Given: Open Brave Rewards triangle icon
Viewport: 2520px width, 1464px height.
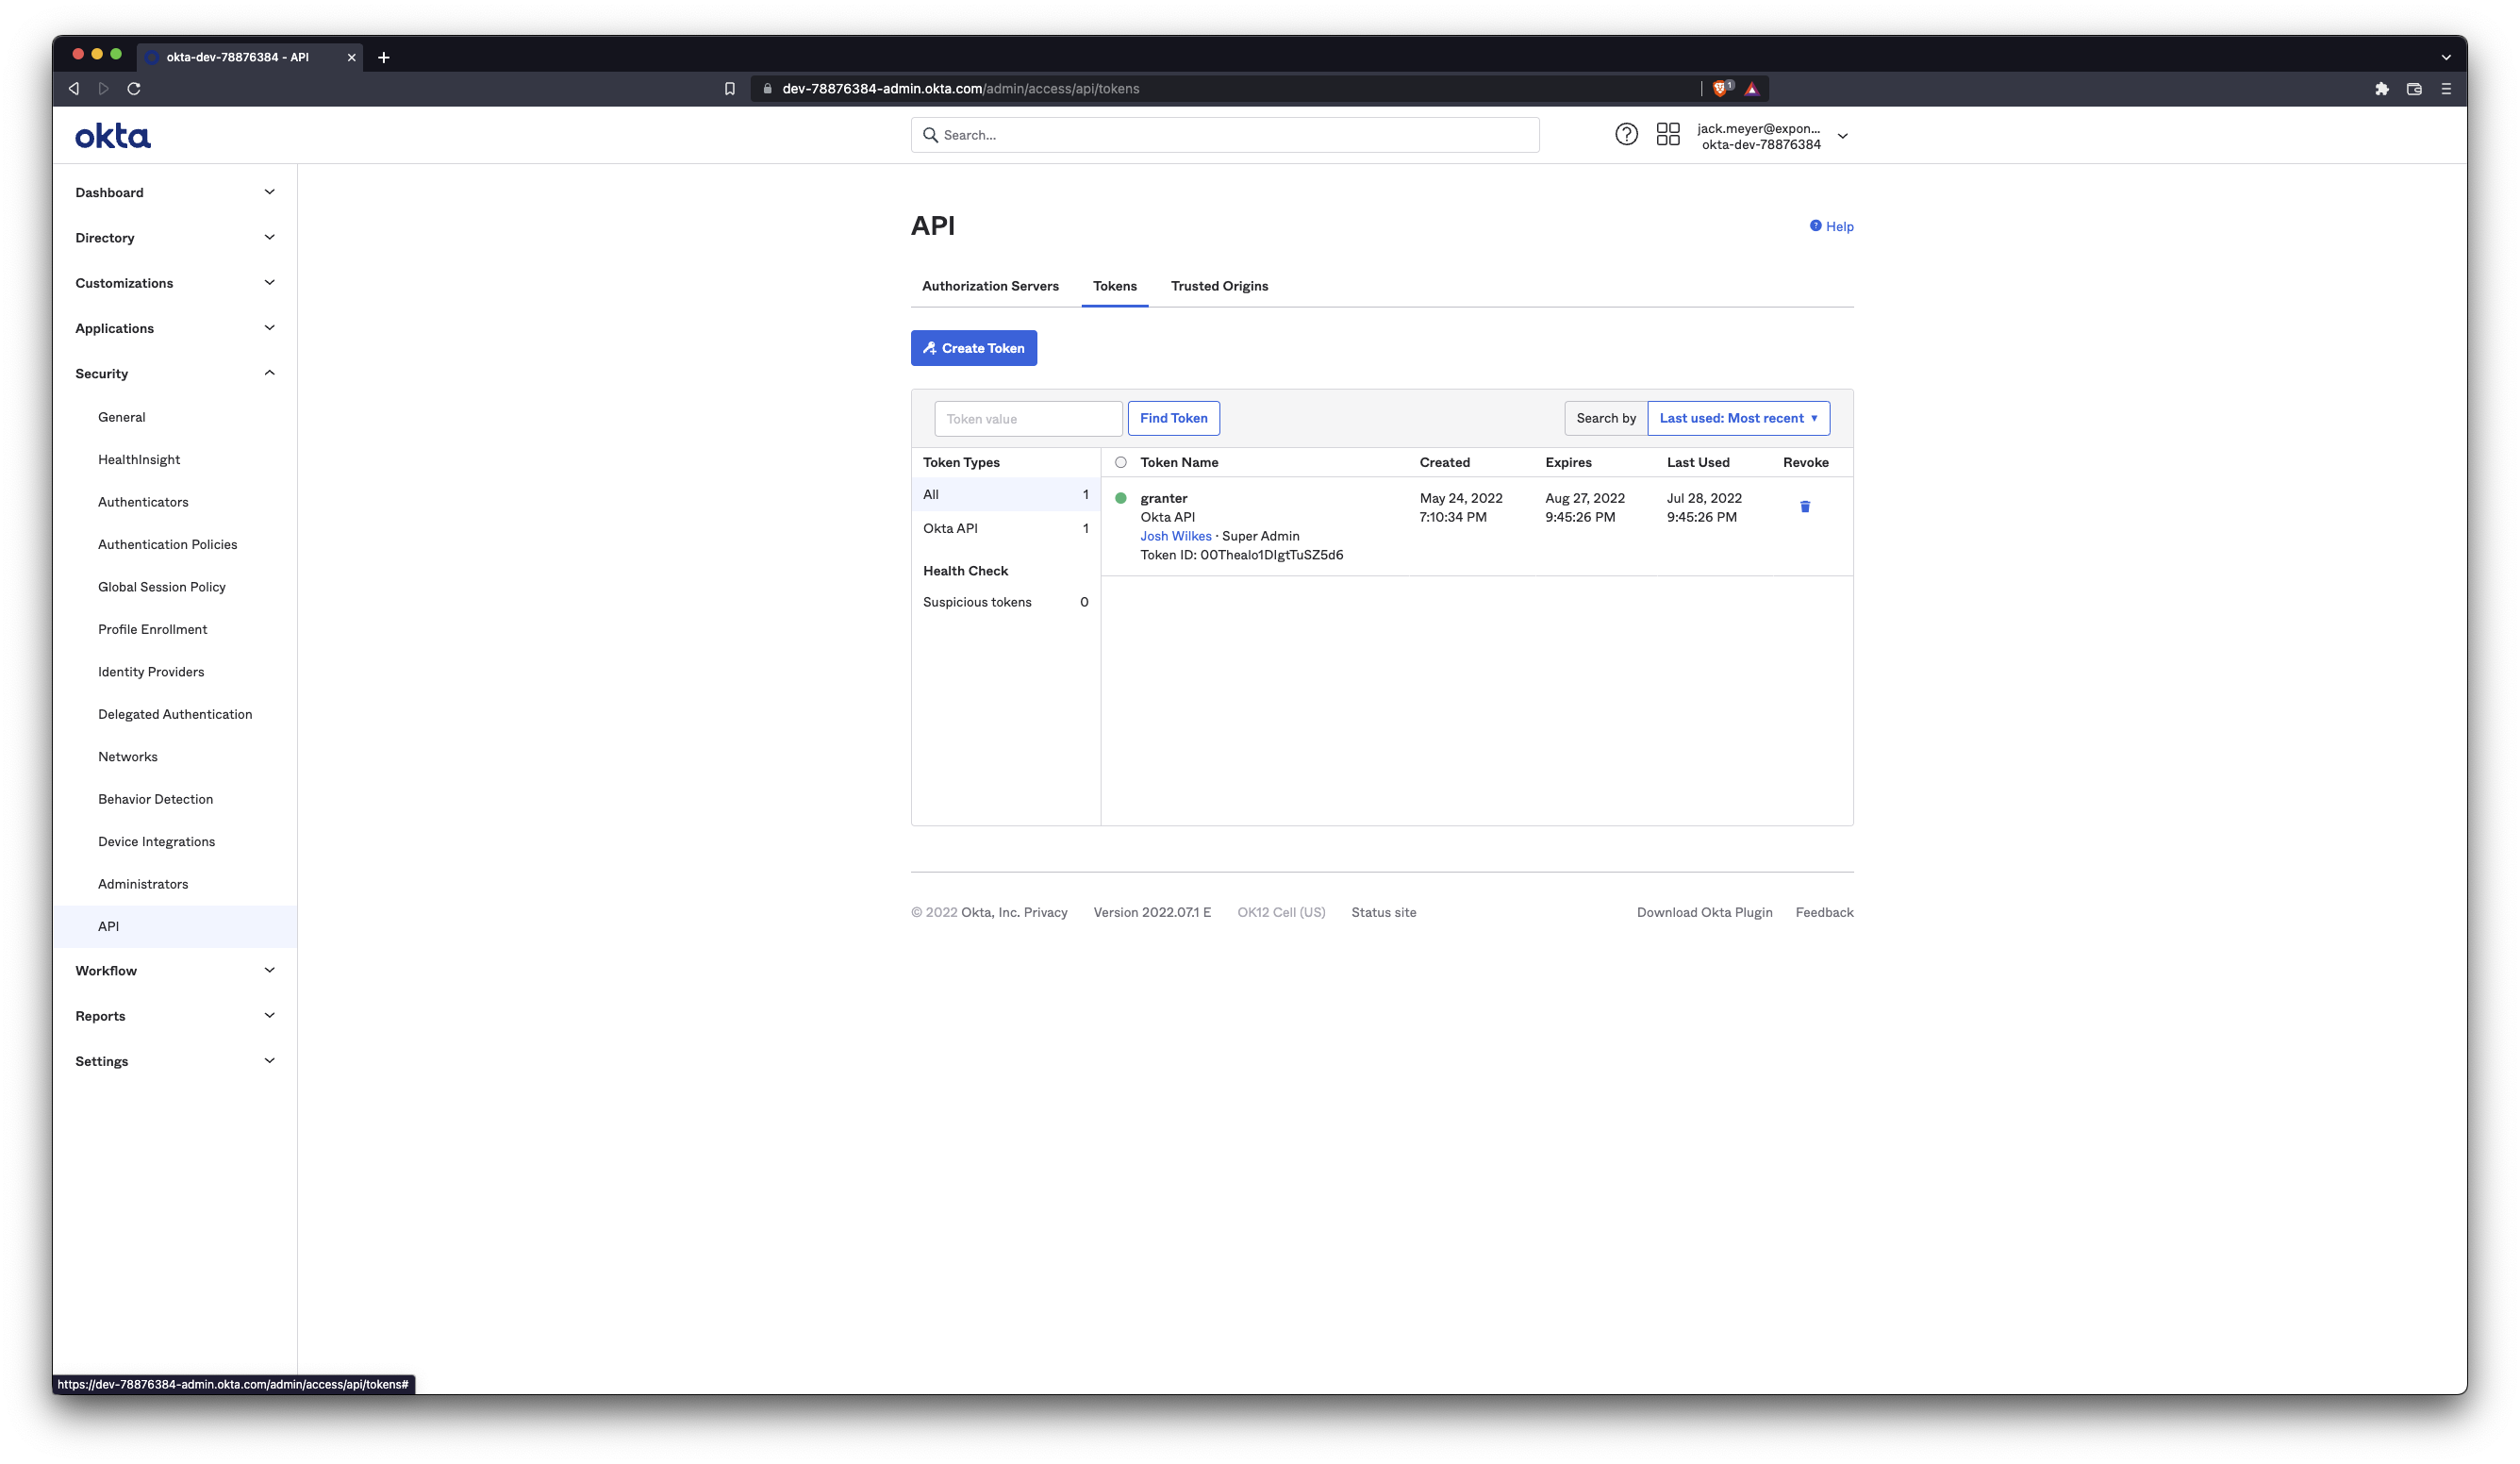Looking at the screenshot, I should tap(1751, 89).
